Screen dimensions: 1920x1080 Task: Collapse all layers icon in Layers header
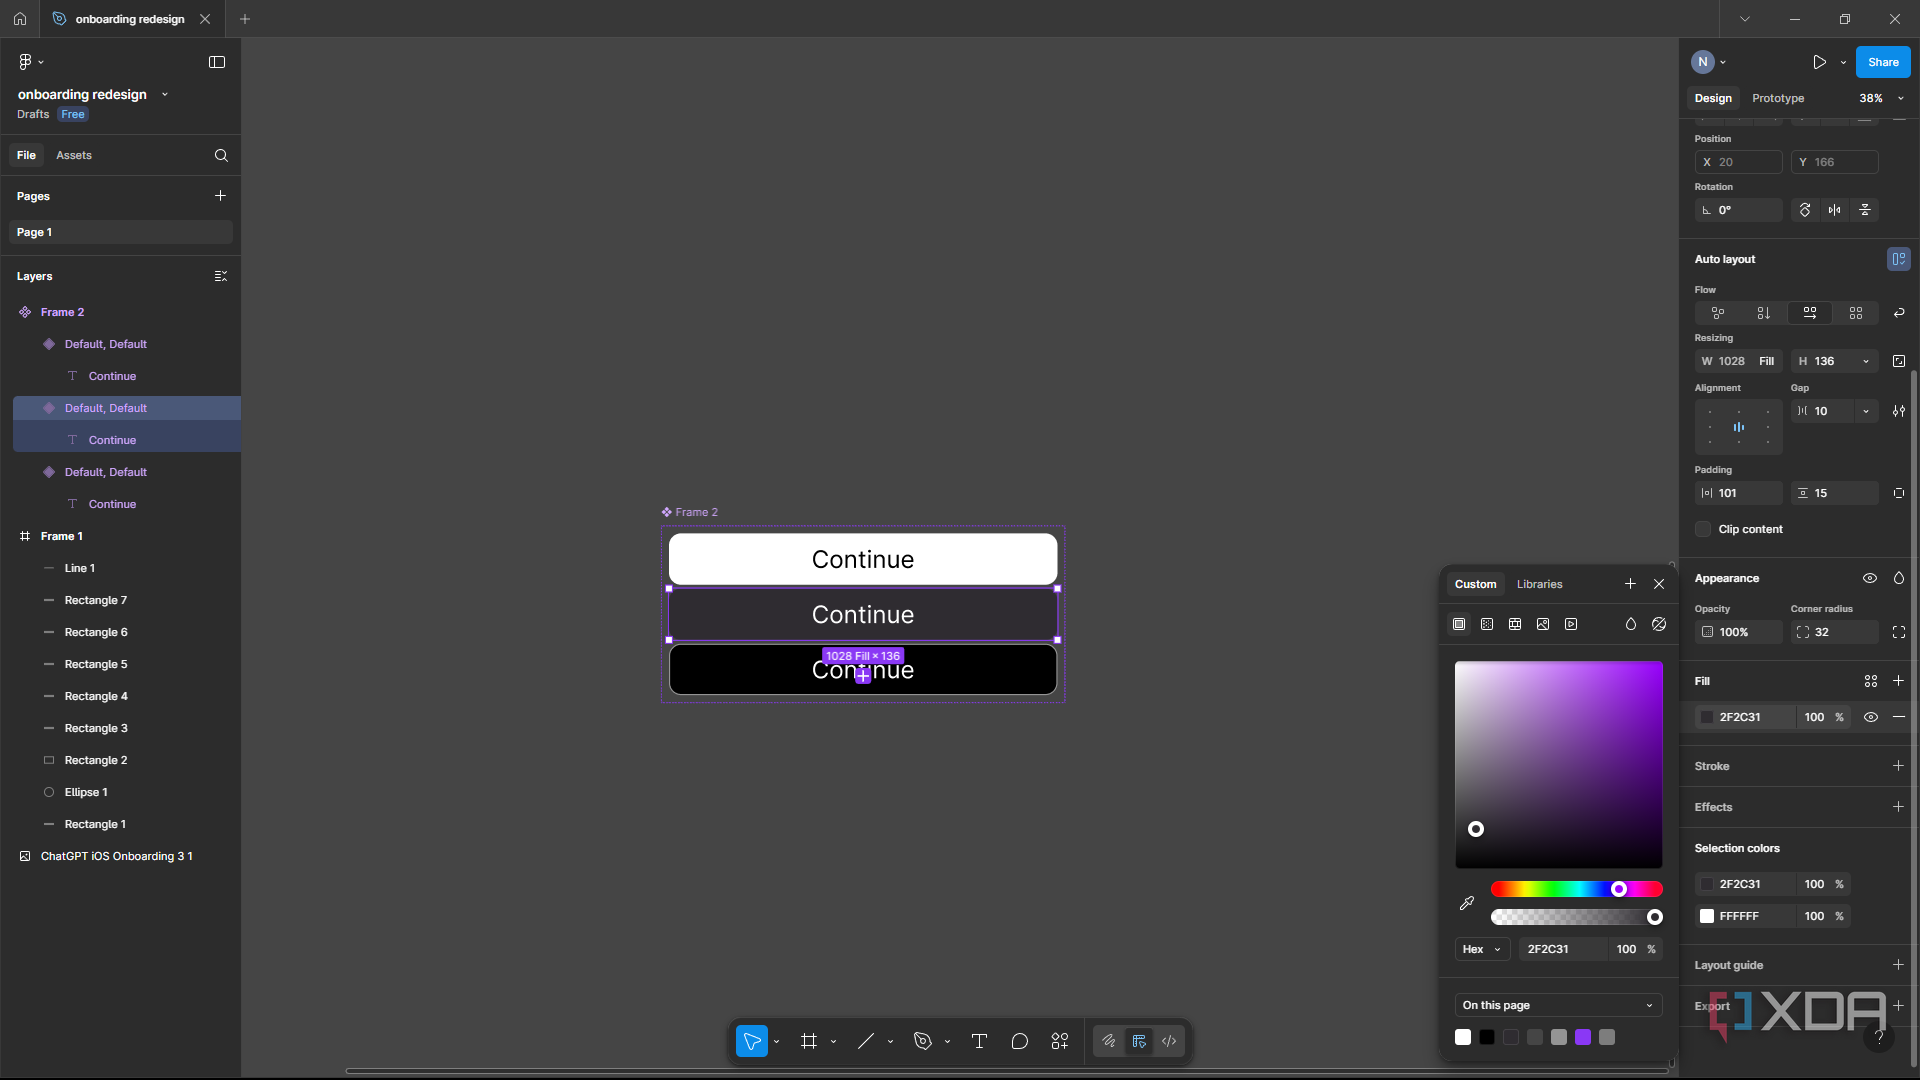click(x=221, y=276)
